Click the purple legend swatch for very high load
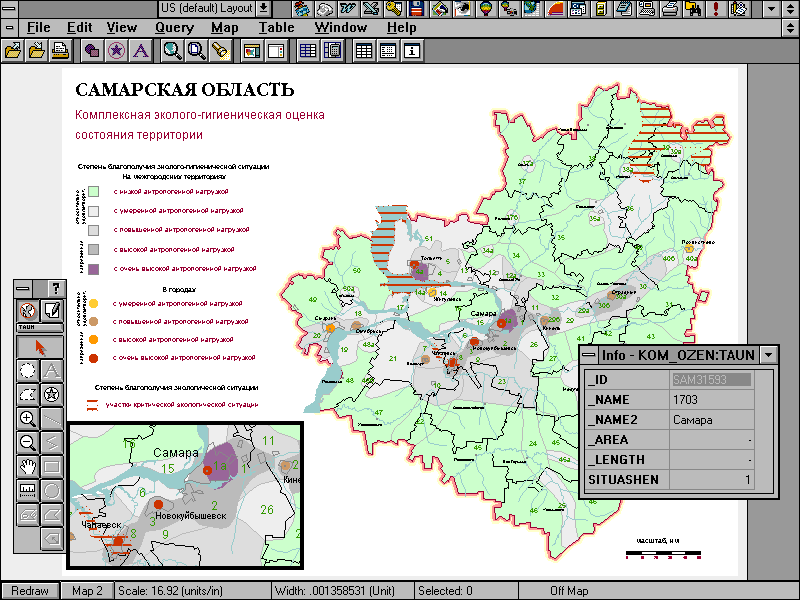This screenshot has width=800, height=600. coord(93,269)
